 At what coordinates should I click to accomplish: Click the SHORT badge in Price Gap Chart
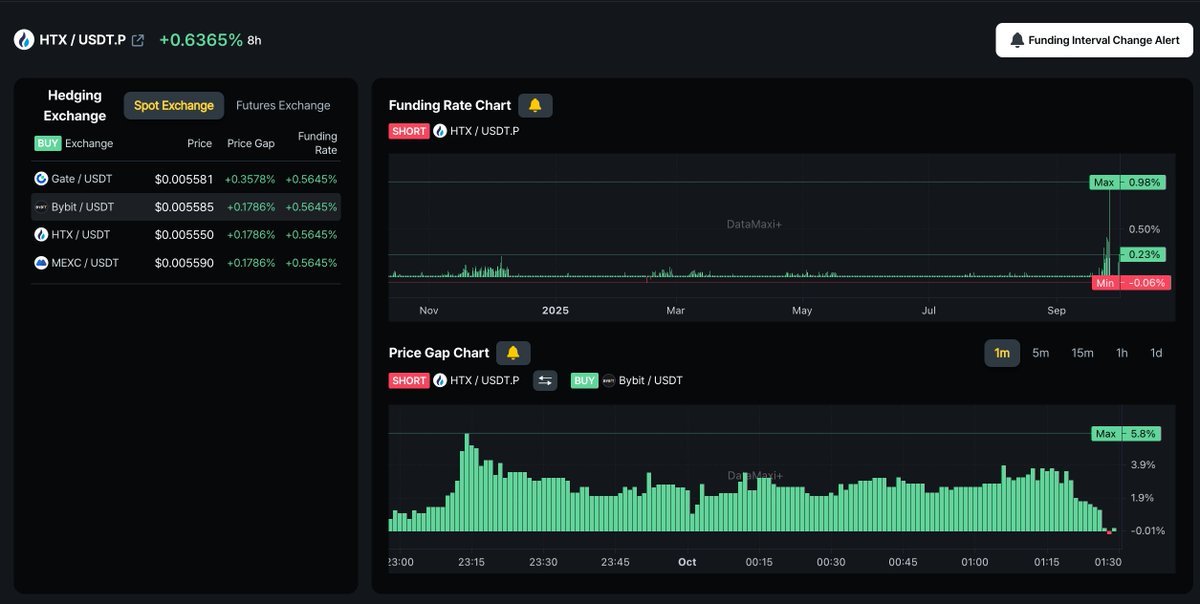coord(409,380)
